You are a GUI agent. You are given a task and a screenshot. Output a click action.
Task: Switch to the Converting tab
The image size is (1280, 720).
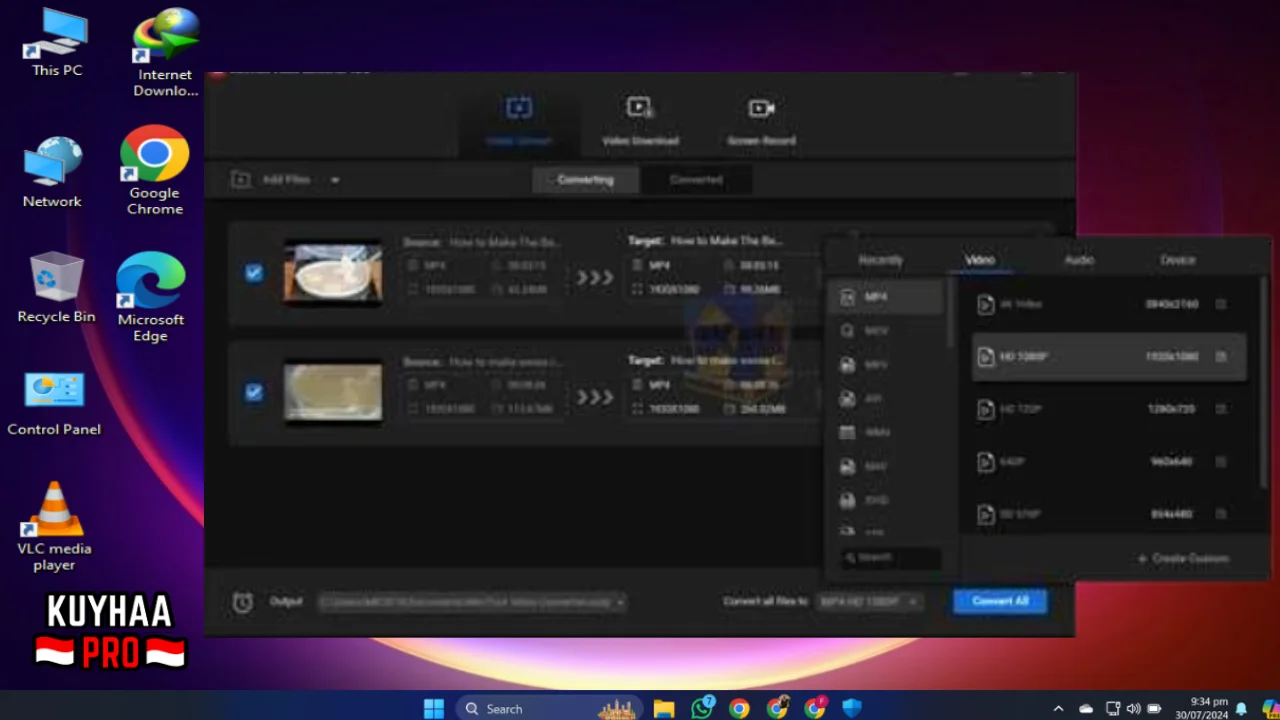pyautogui.click(x=585, y=180)
